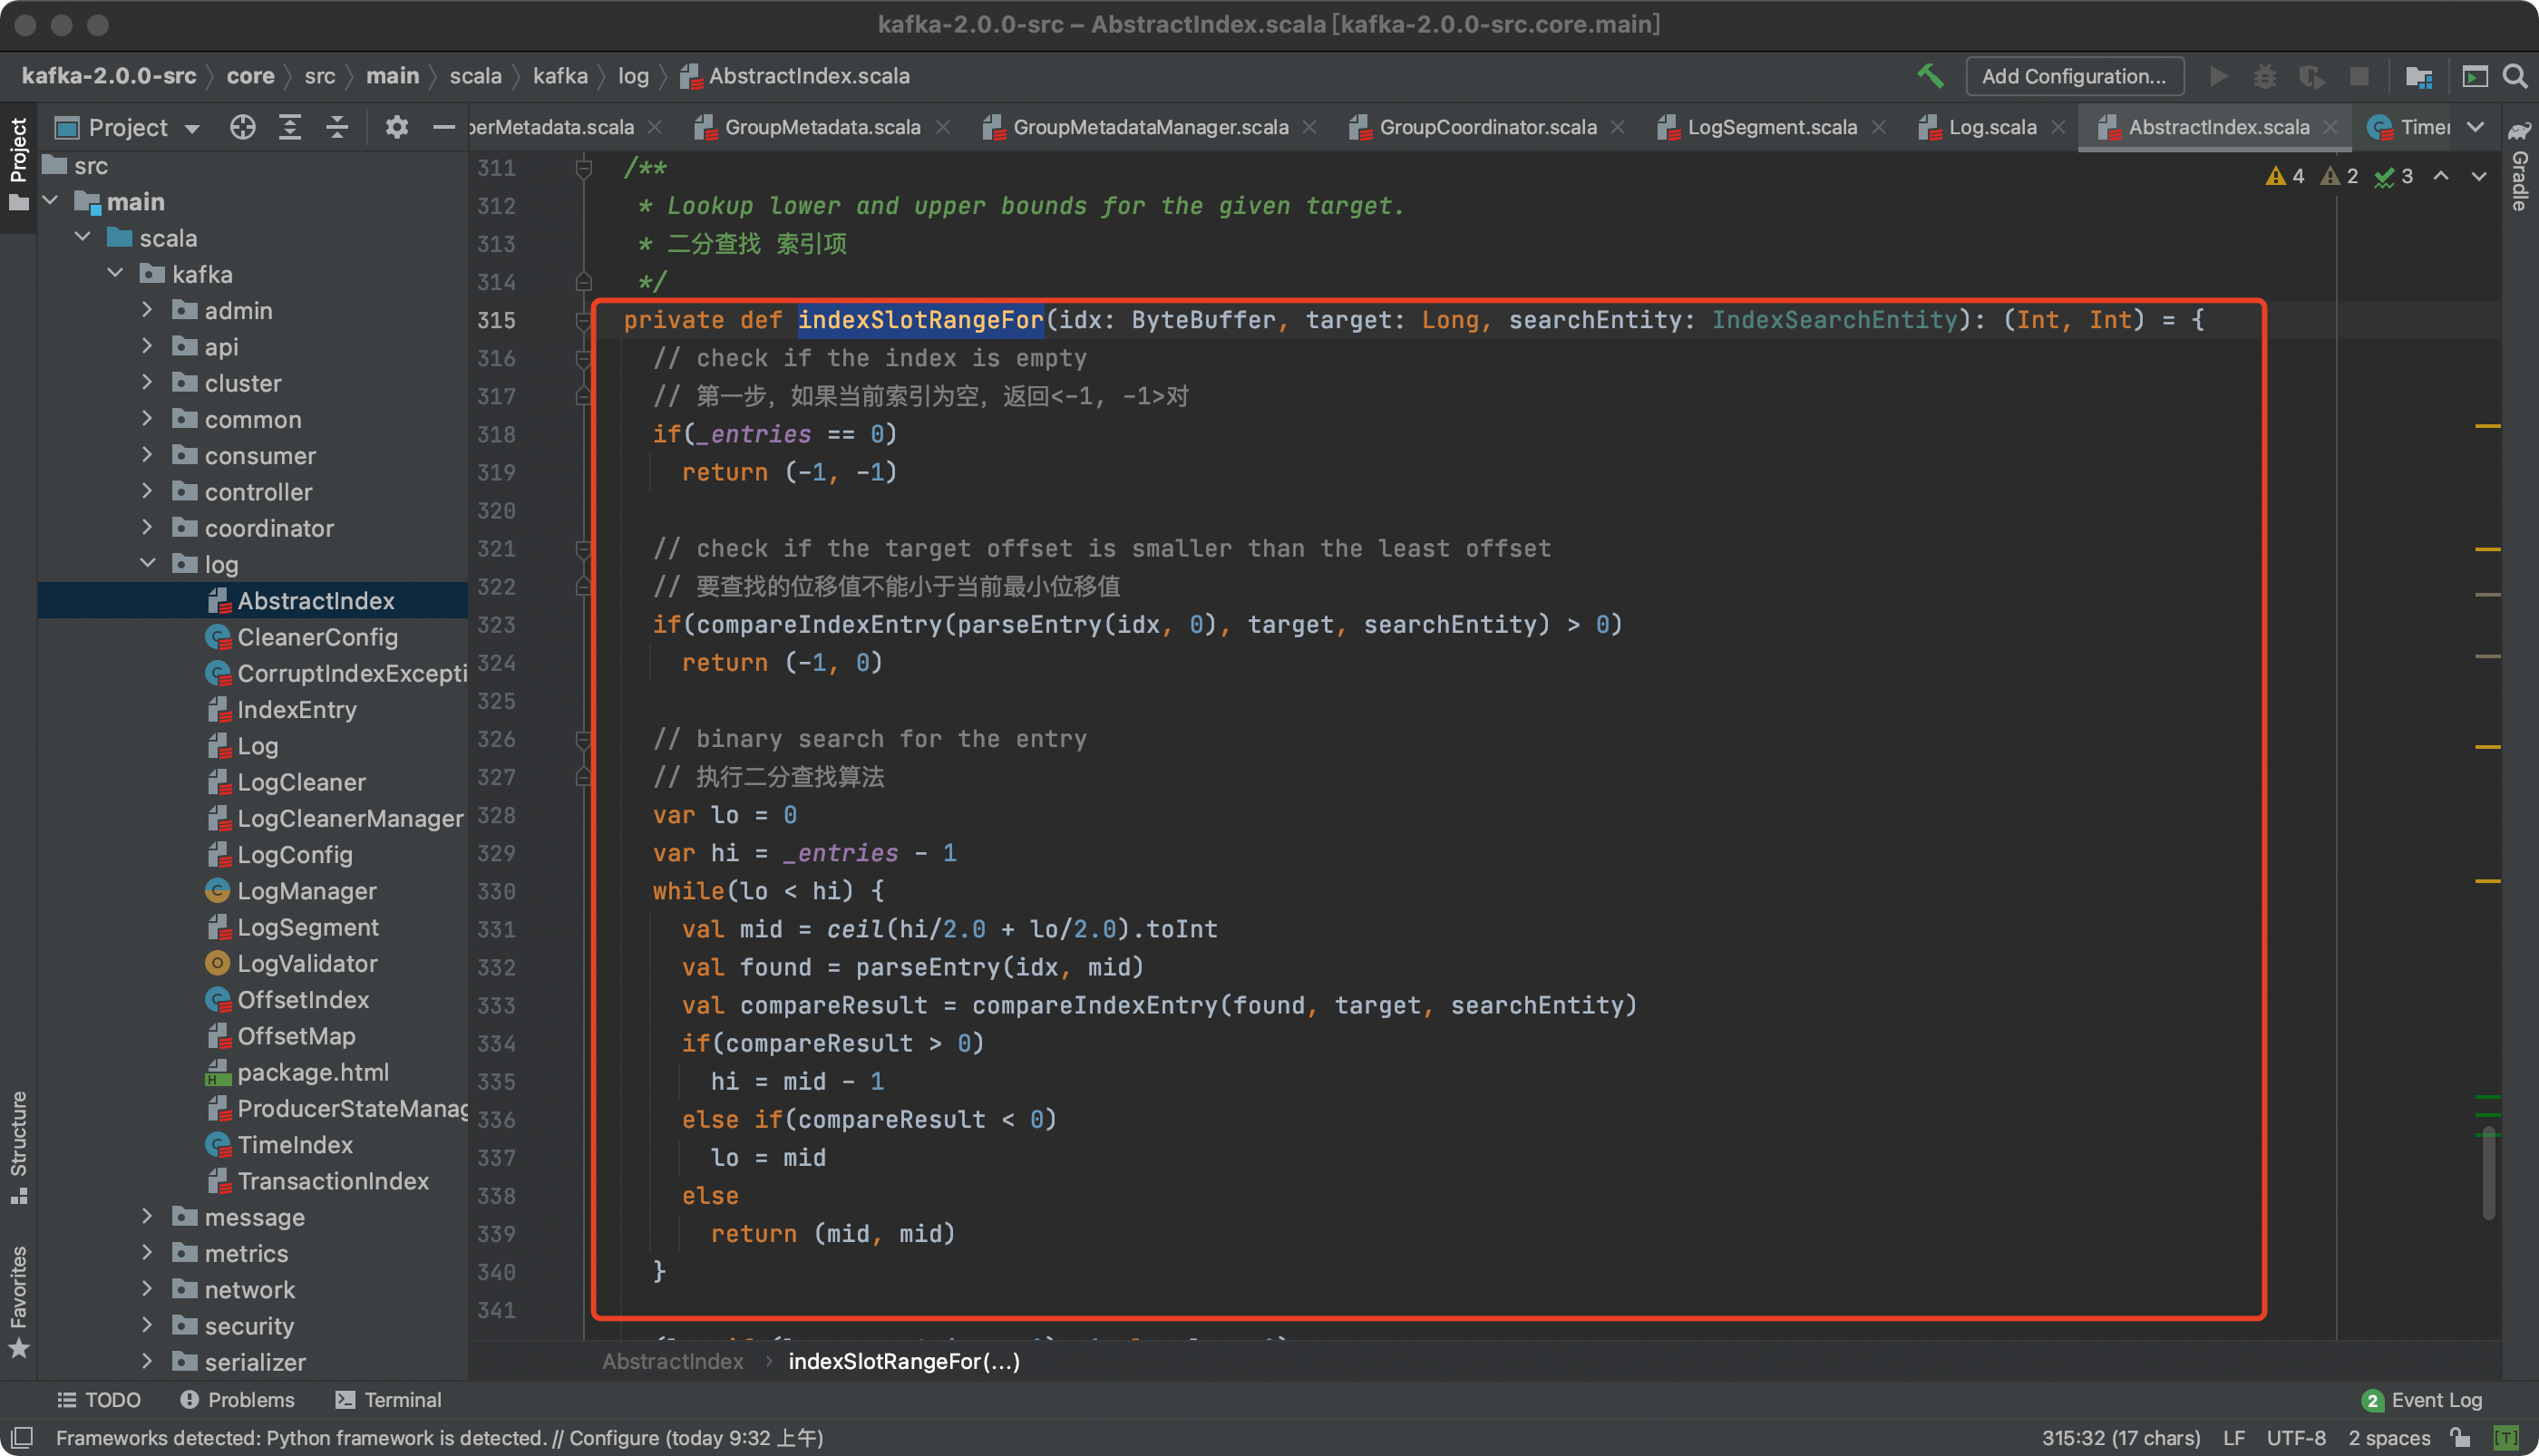The width and height of the screenshot is (2539, 1456).
Task: Open the Project Structure icon in the toolbar
Action: [2418, 76]
